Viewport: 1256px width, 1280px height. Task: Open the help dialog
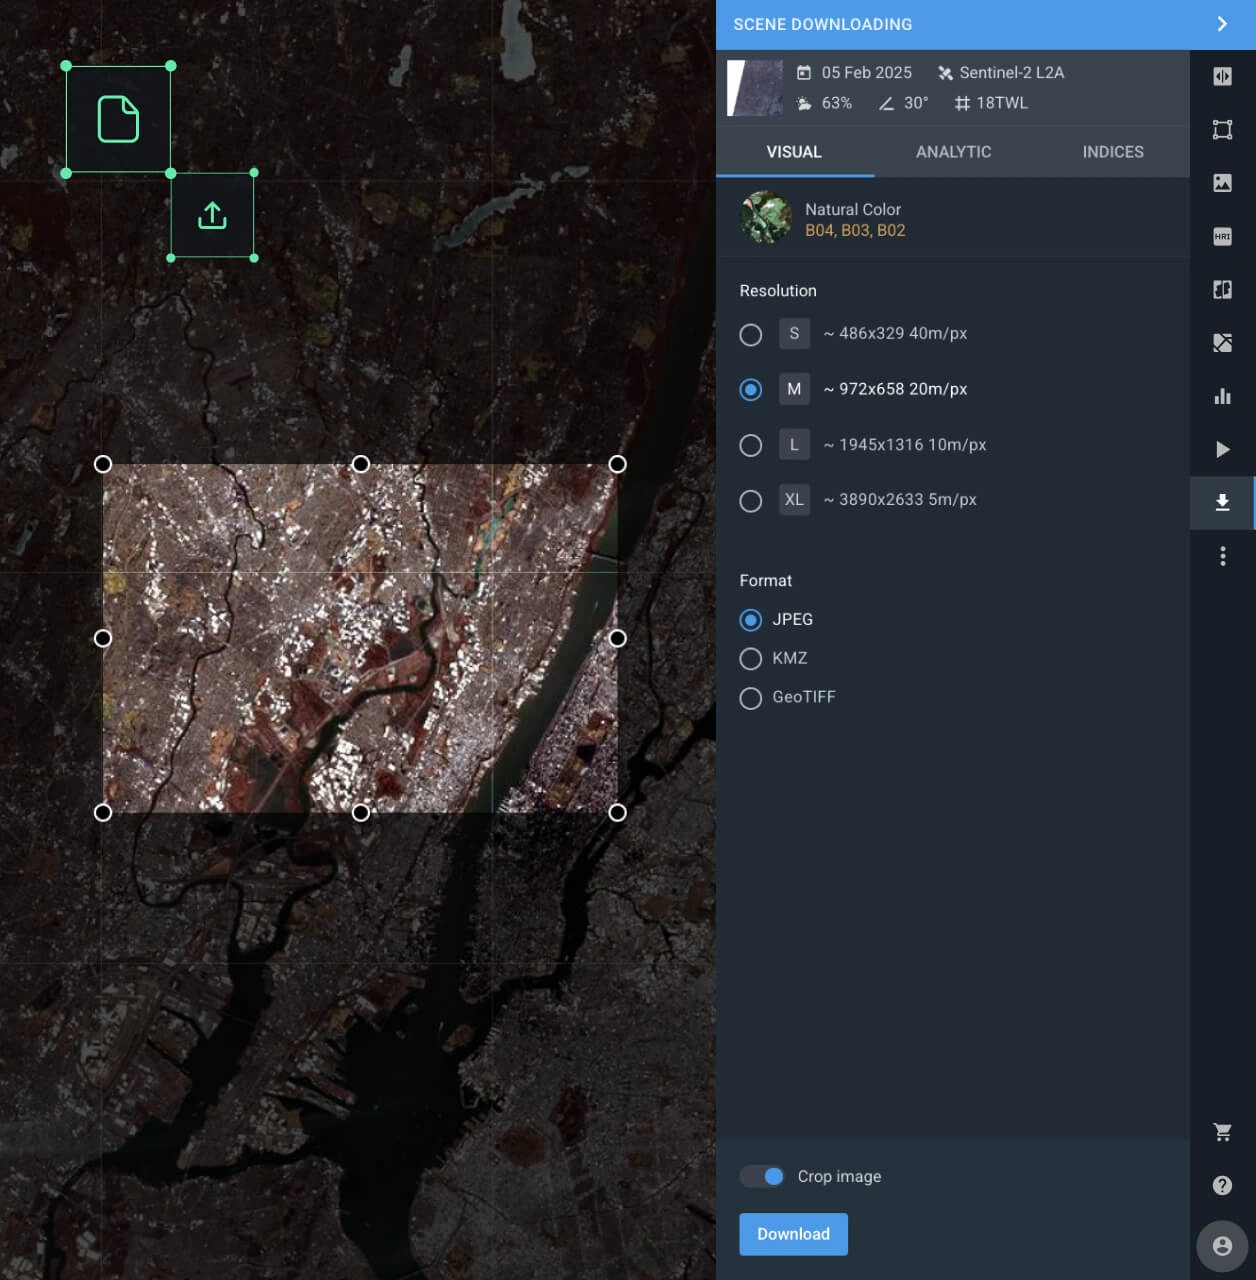point(1222,1186)
